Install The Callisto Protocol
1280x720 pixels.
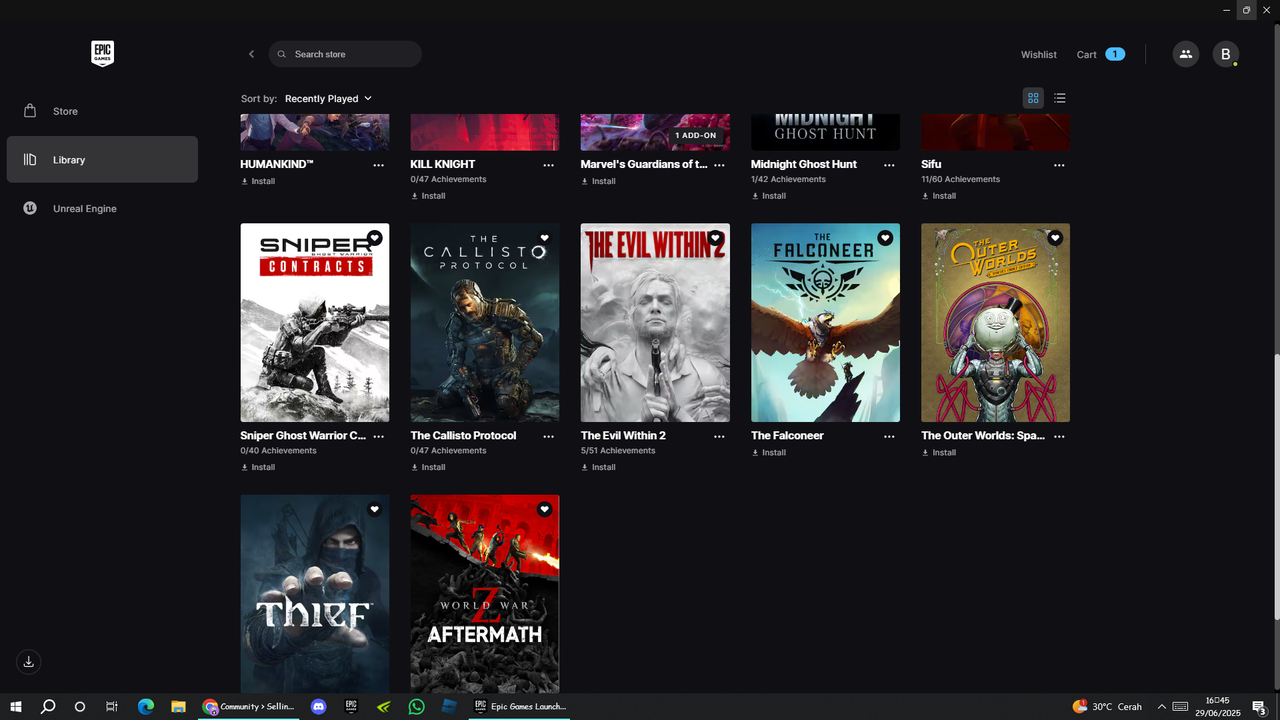(428, 467)
